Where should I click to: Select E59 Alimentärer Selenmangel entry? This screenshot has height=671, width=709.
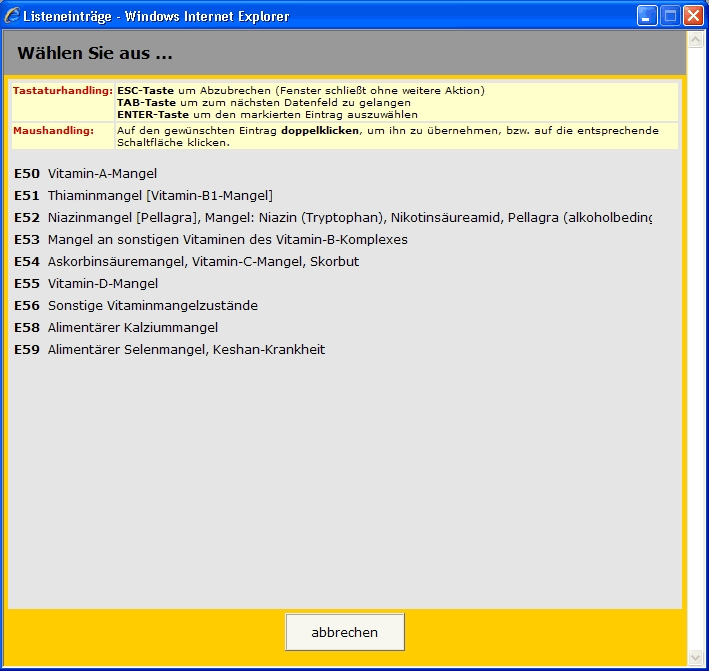(x=170, y=350)
